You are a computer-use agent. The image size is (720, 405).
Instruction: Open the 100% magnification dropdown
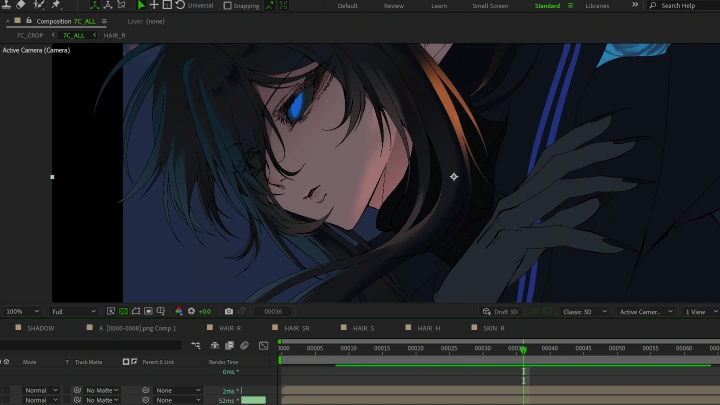tap(22, 311)
